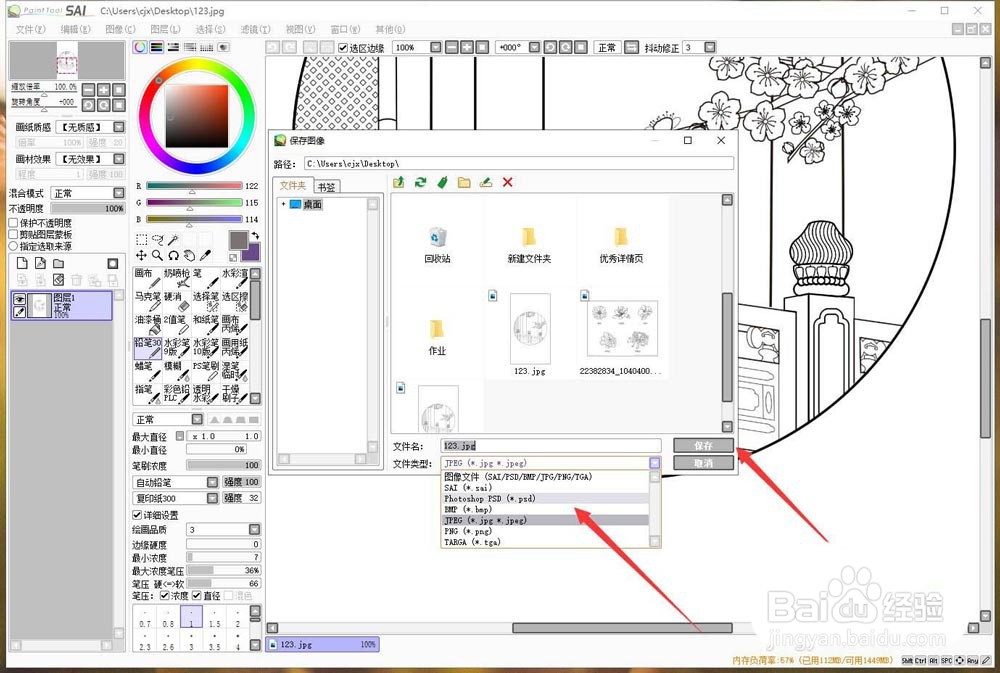This screenshot has width=1000, height=673.
Task: Create a new layer folder icon
Action: pos(59,263)
